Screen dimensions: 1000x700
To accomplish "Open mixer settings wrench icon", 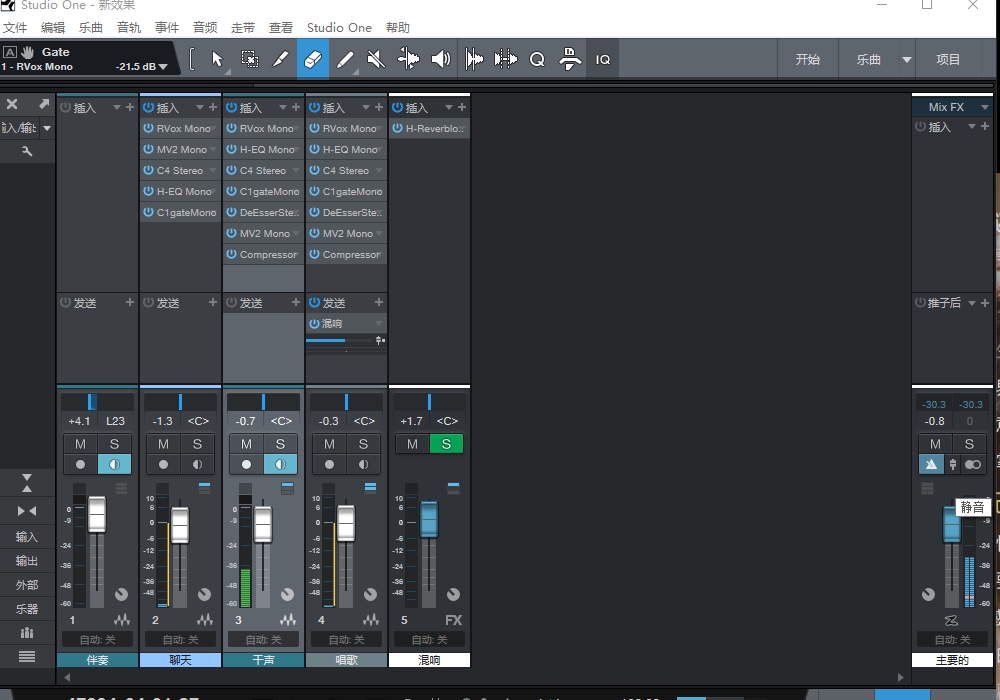I will point(27,151).
